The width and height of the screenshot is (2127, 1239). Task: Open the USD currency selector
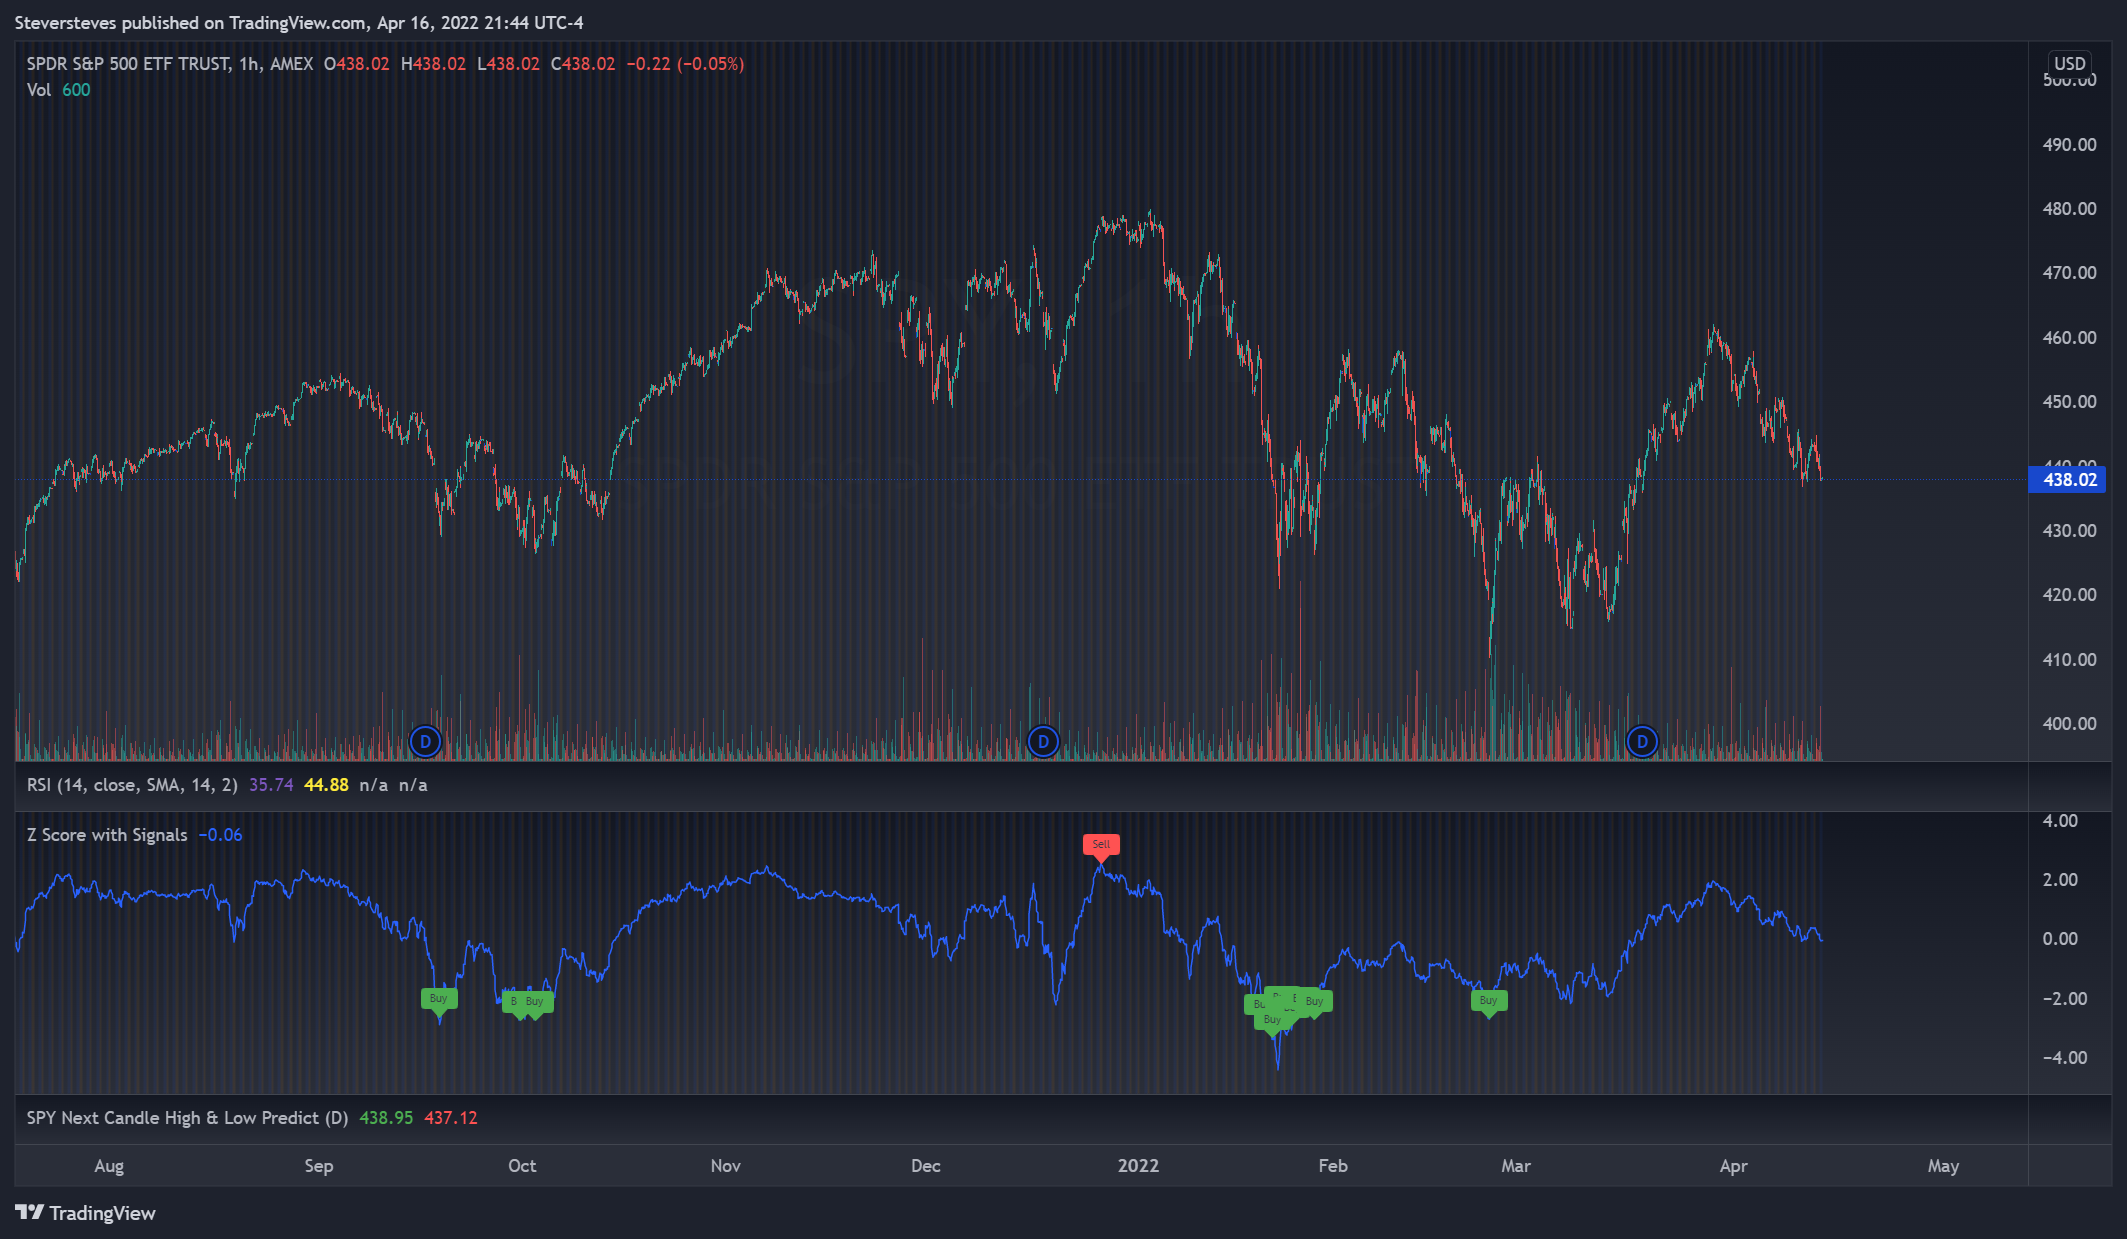click(2070, 63)
